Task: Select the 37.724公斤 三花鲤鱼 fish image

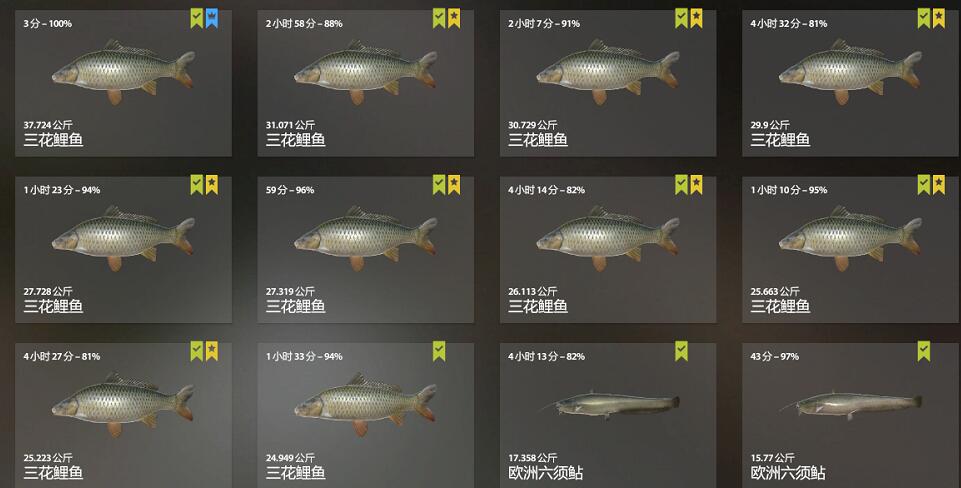Action: (124, 72)
